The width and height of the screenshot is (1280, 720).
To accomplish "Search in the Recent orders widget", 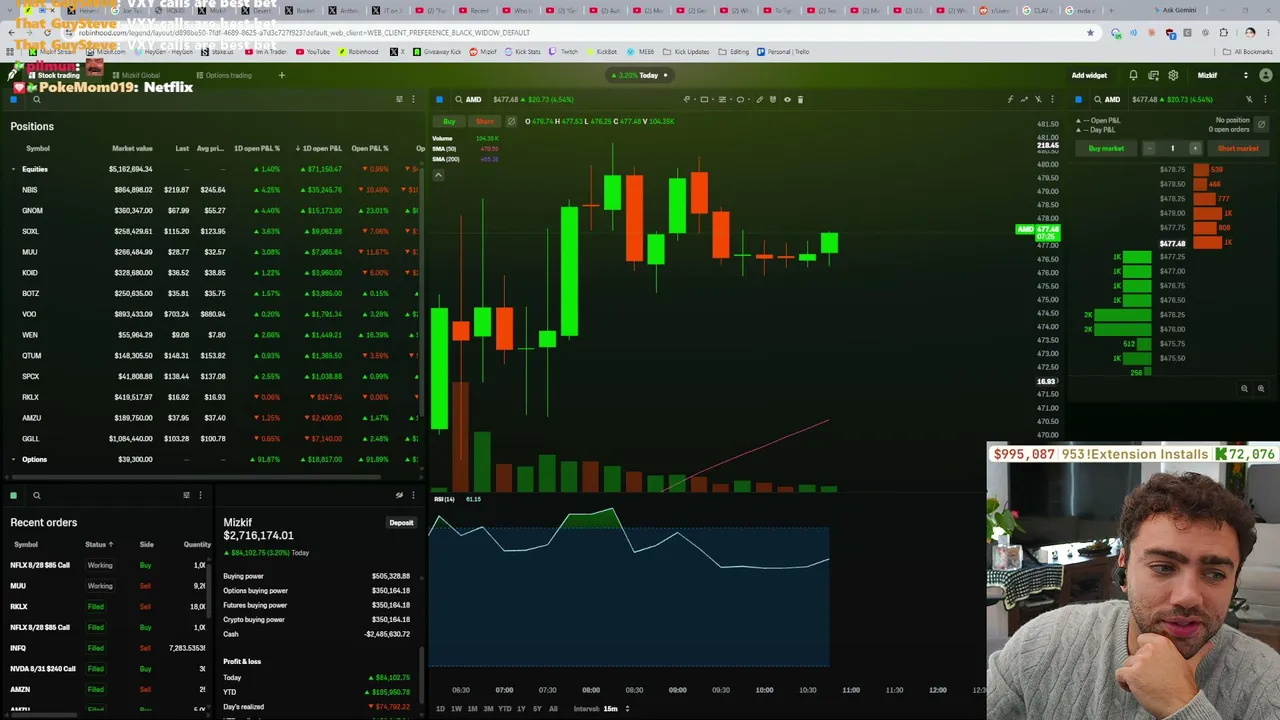I will tap(37, 495).
